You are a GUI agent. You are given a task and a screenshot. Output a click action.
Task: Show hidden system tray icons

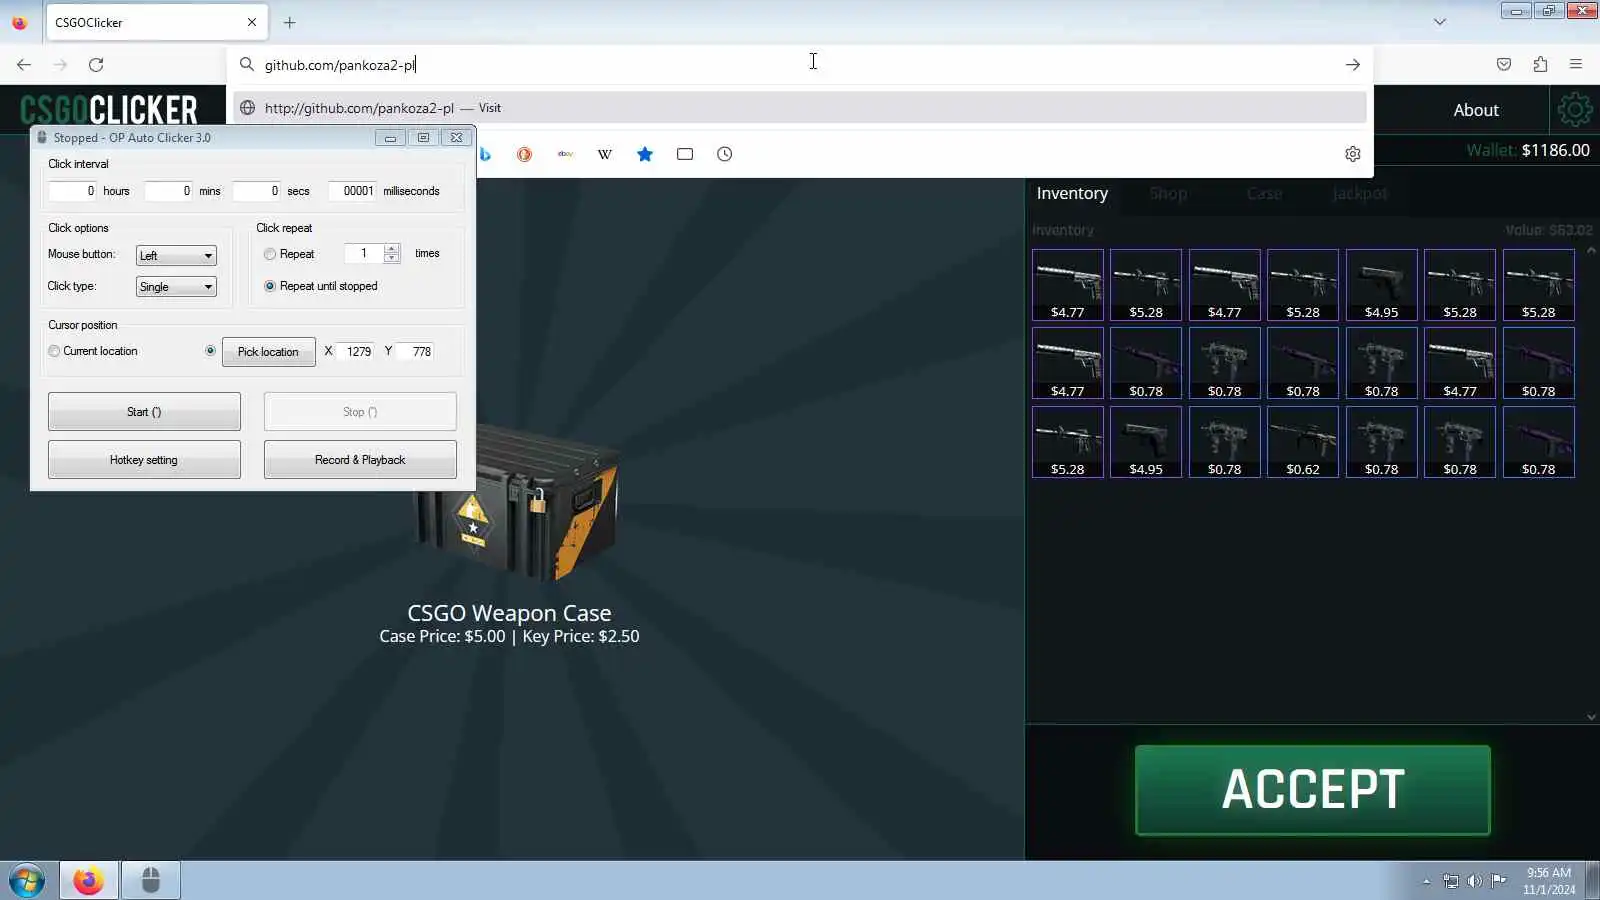point(1426,881)
